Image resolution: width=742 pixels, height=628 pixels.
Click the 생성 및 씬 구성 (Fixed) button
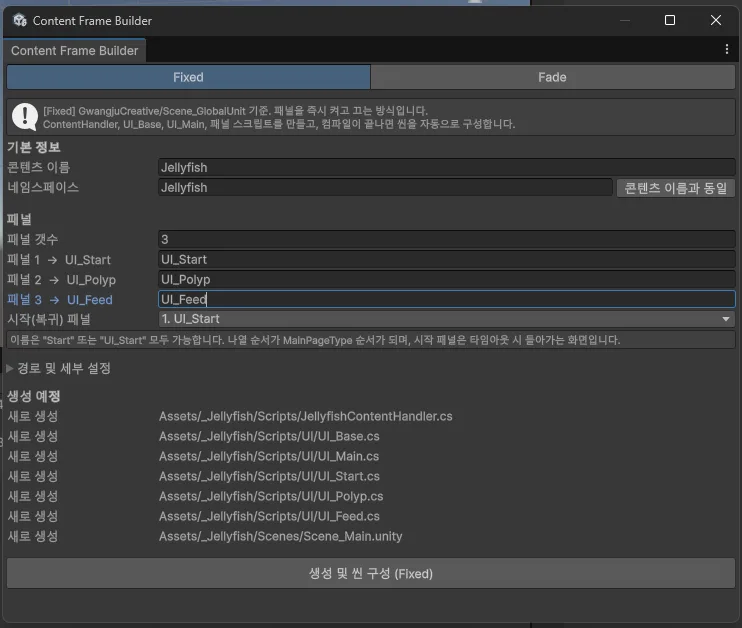371,574
